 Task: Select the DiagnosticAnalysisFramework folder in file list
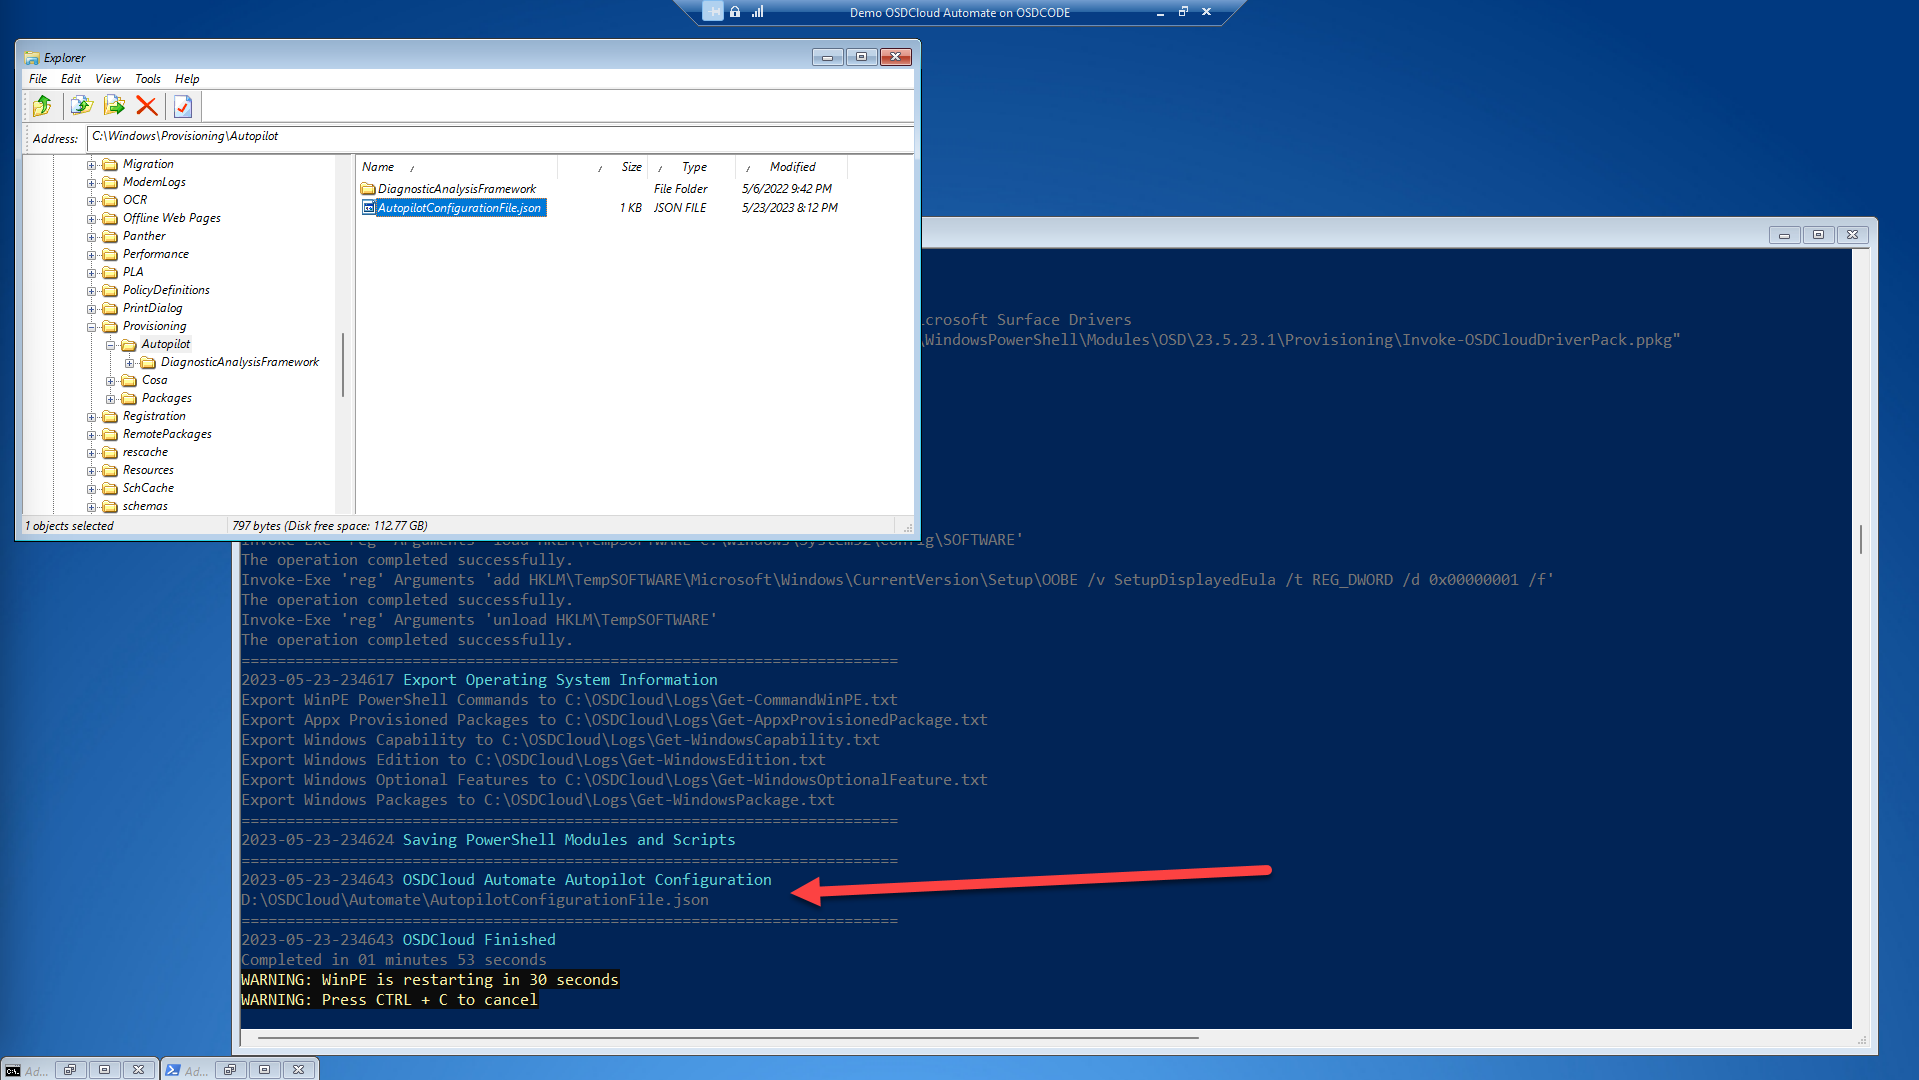coord(456,189)
